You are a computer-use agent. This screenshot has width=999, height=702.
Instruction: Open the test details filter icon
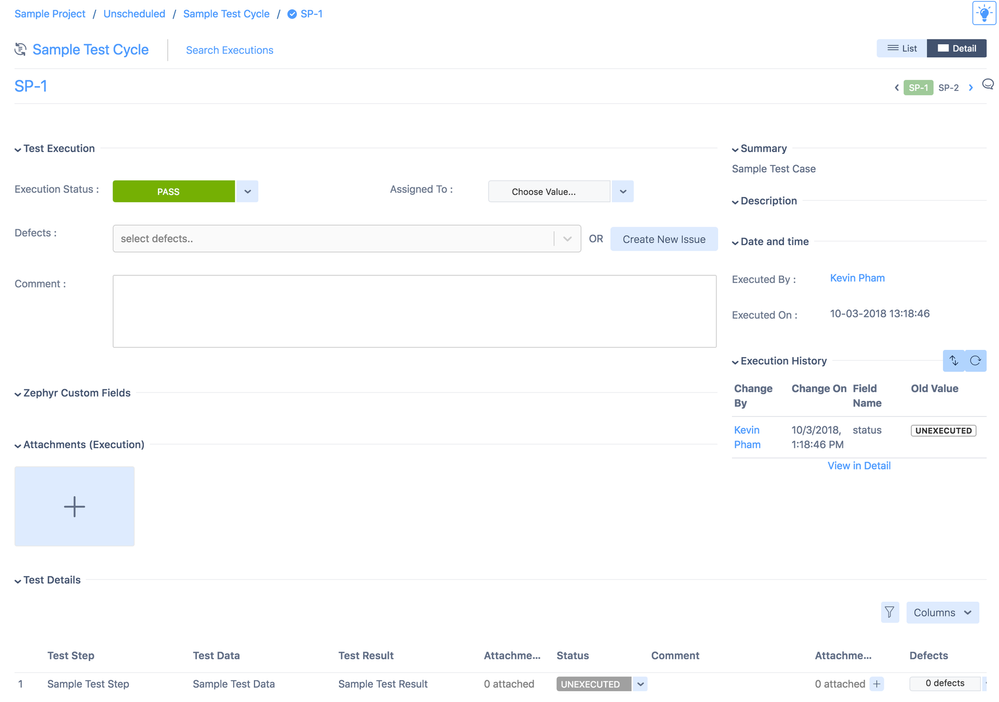pos(889,612)
